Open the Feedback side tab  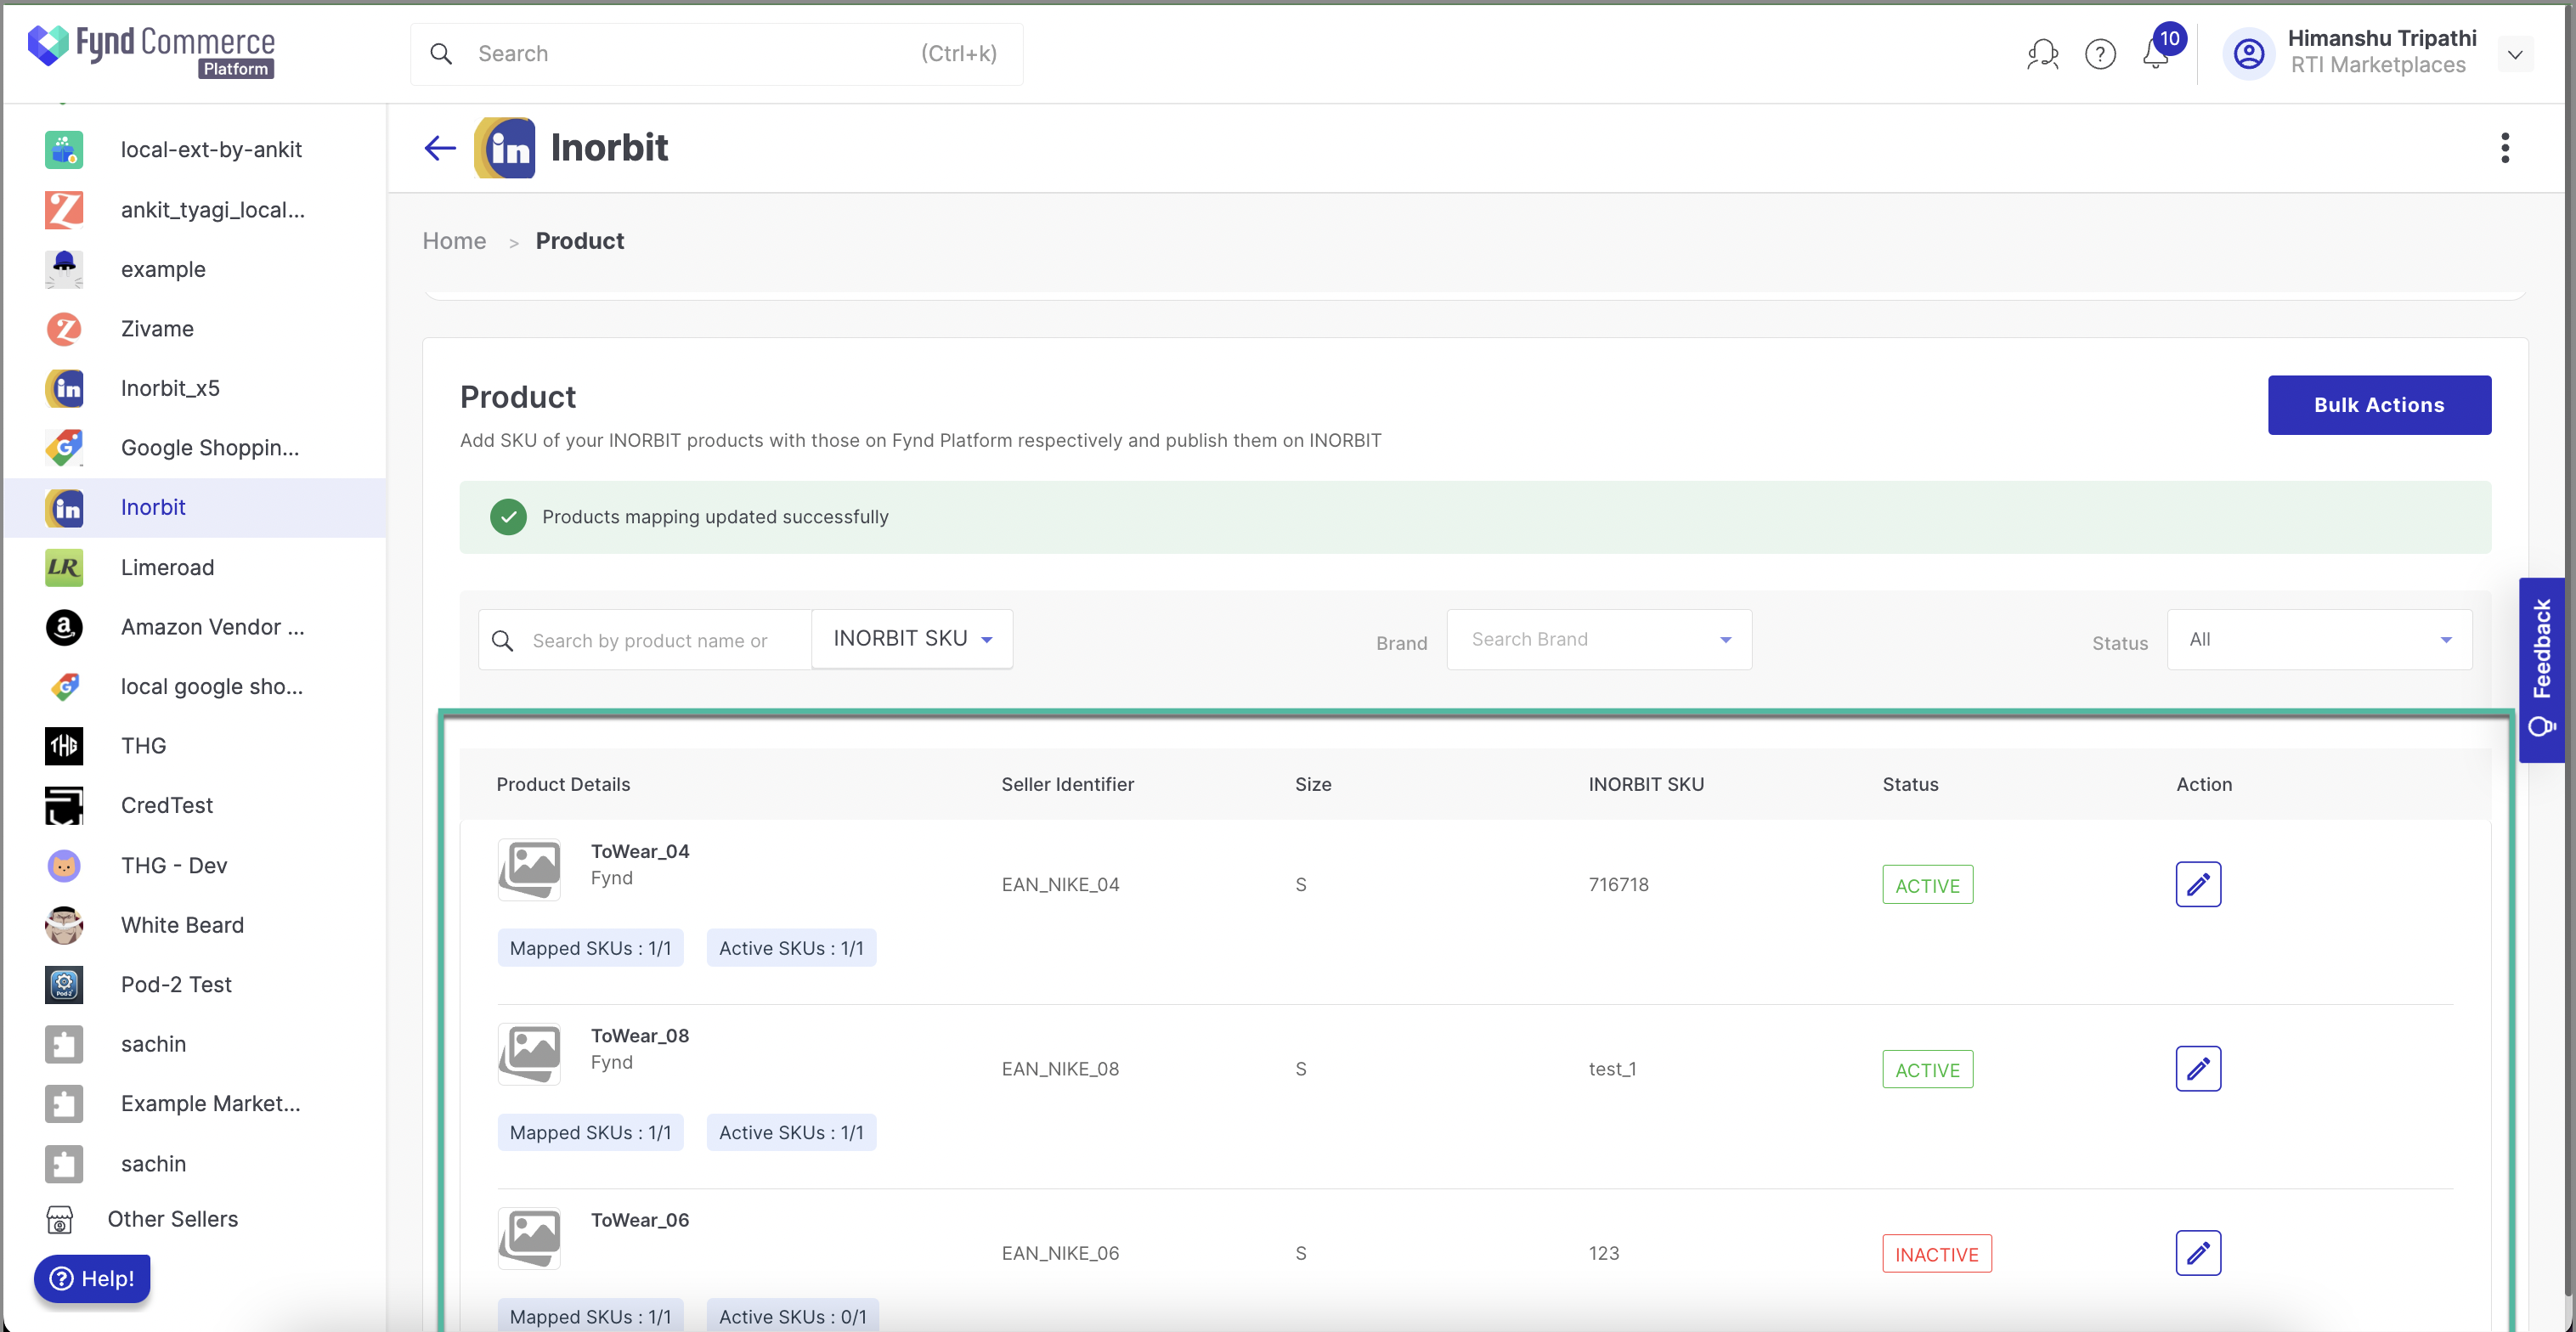coord(2542,670)
